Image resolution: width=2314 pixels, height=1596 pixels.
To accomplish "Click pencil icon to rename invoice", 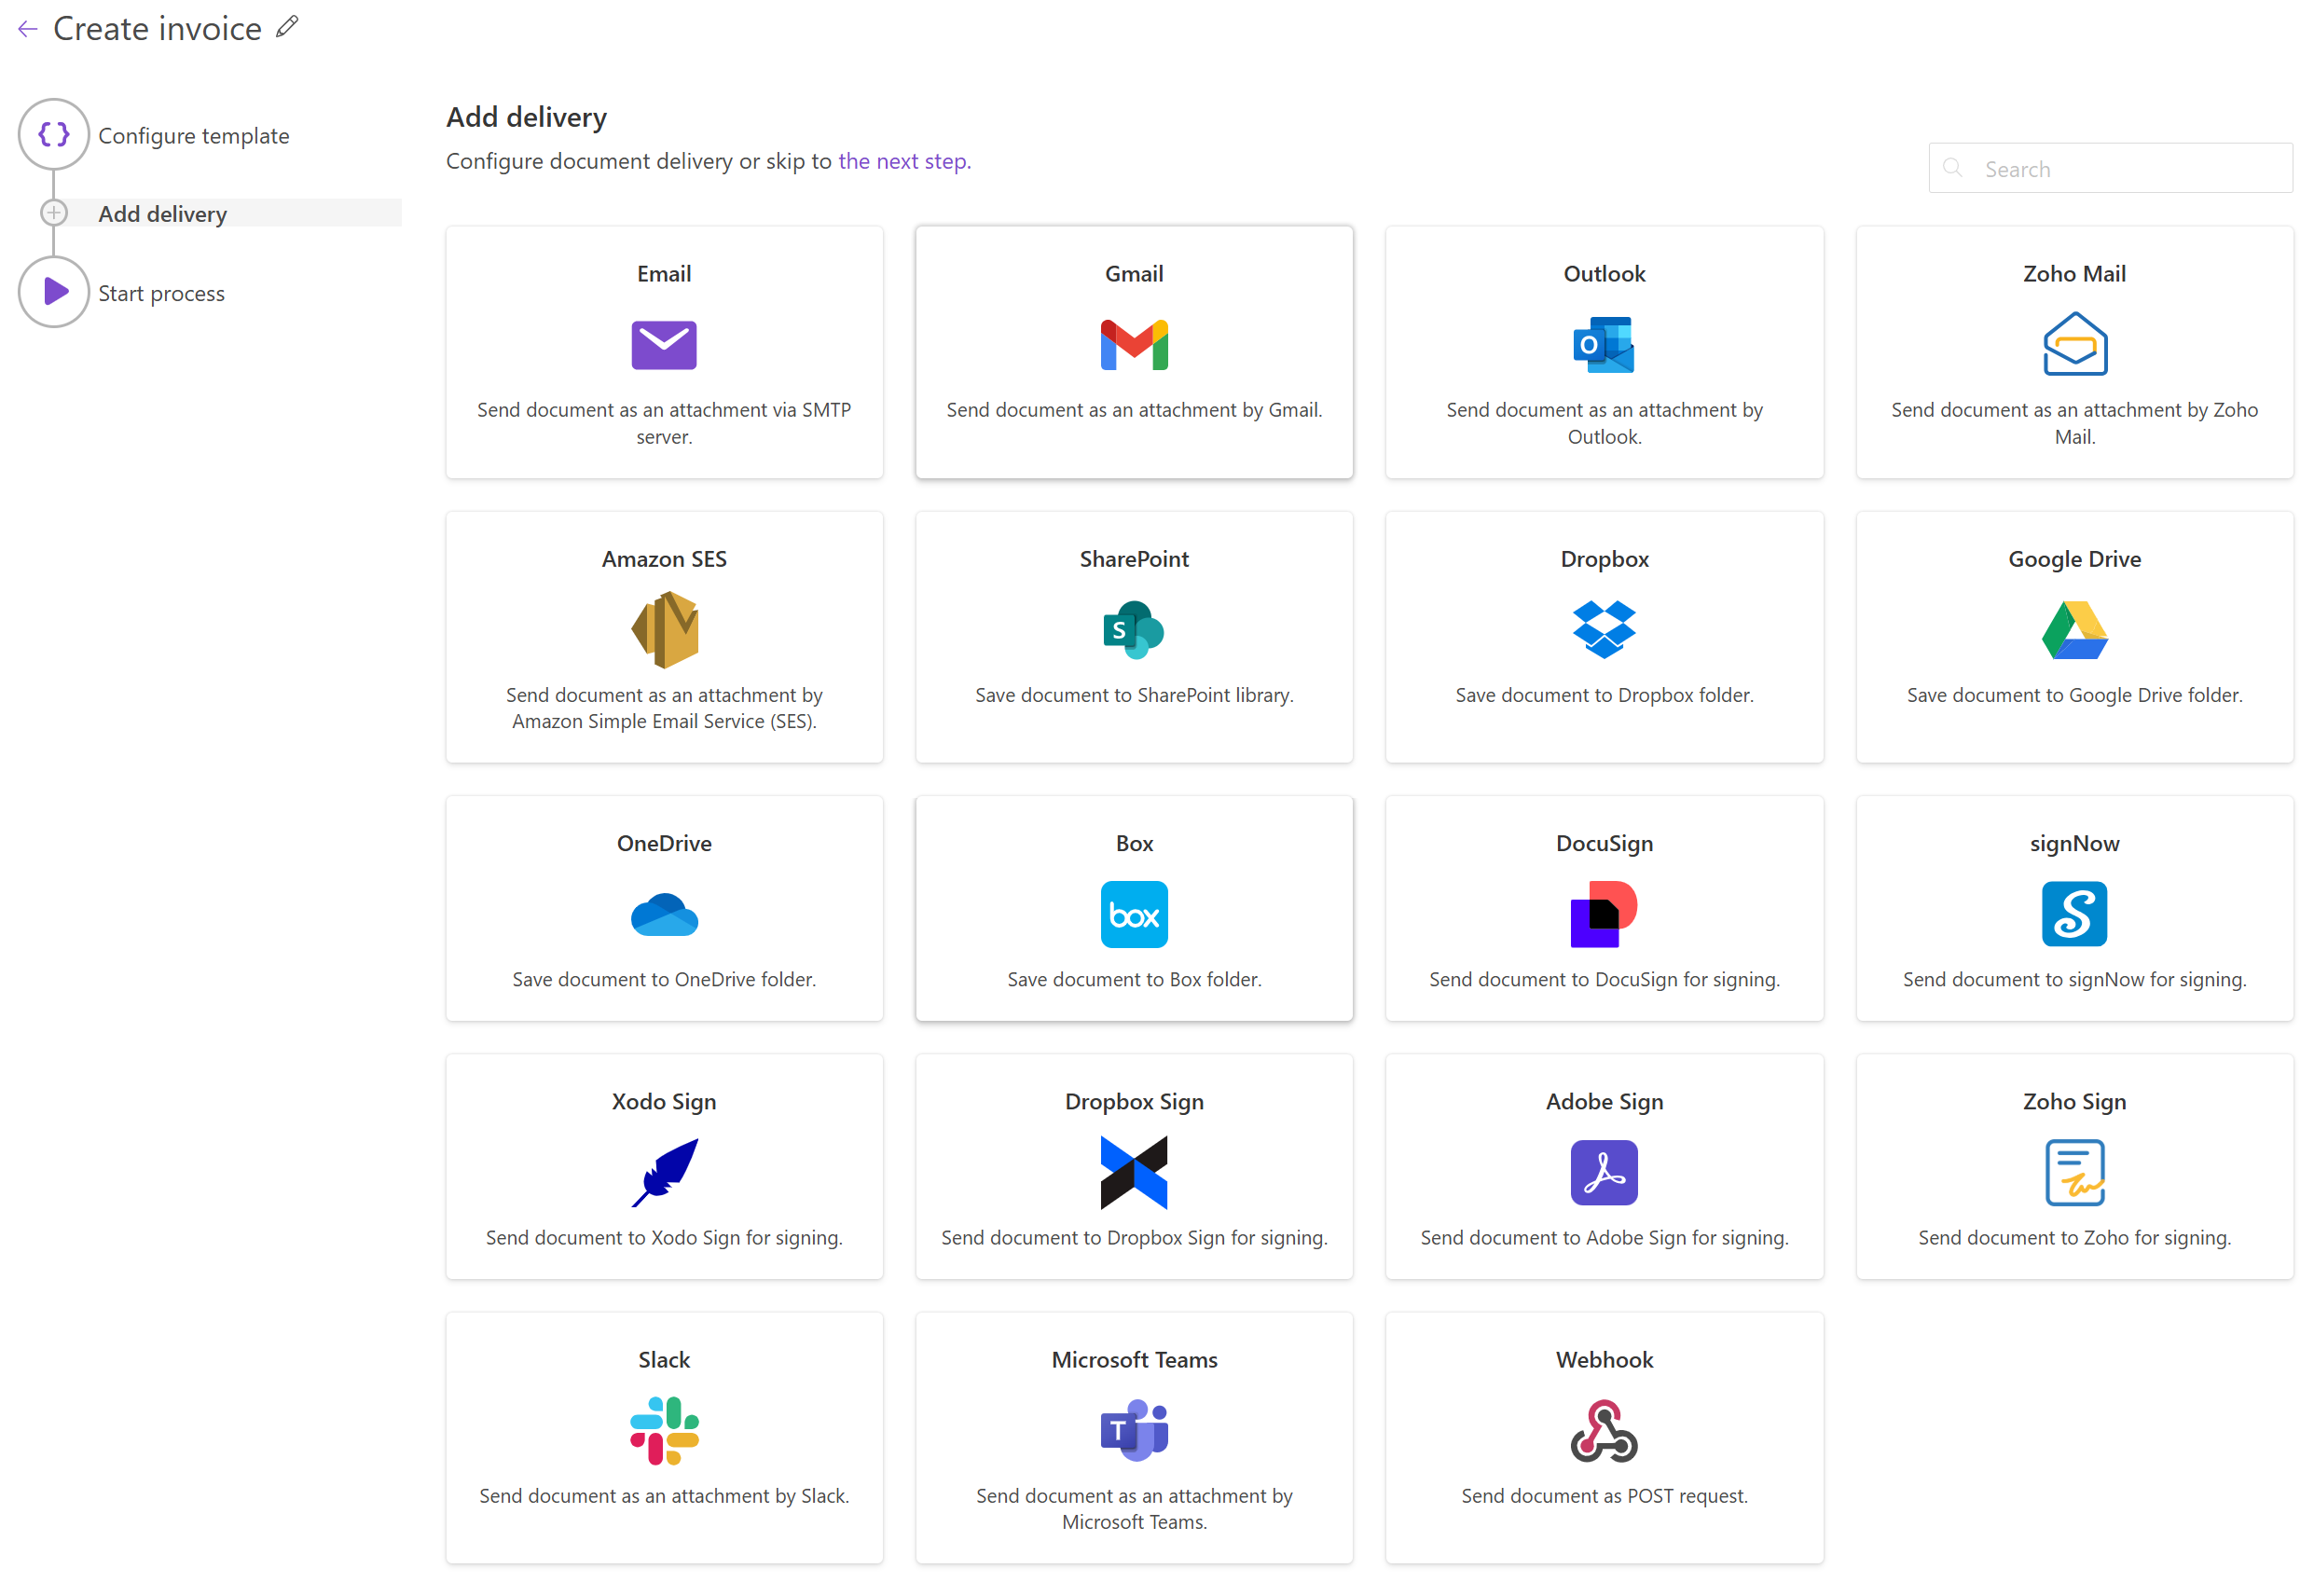I will [287, 27].
